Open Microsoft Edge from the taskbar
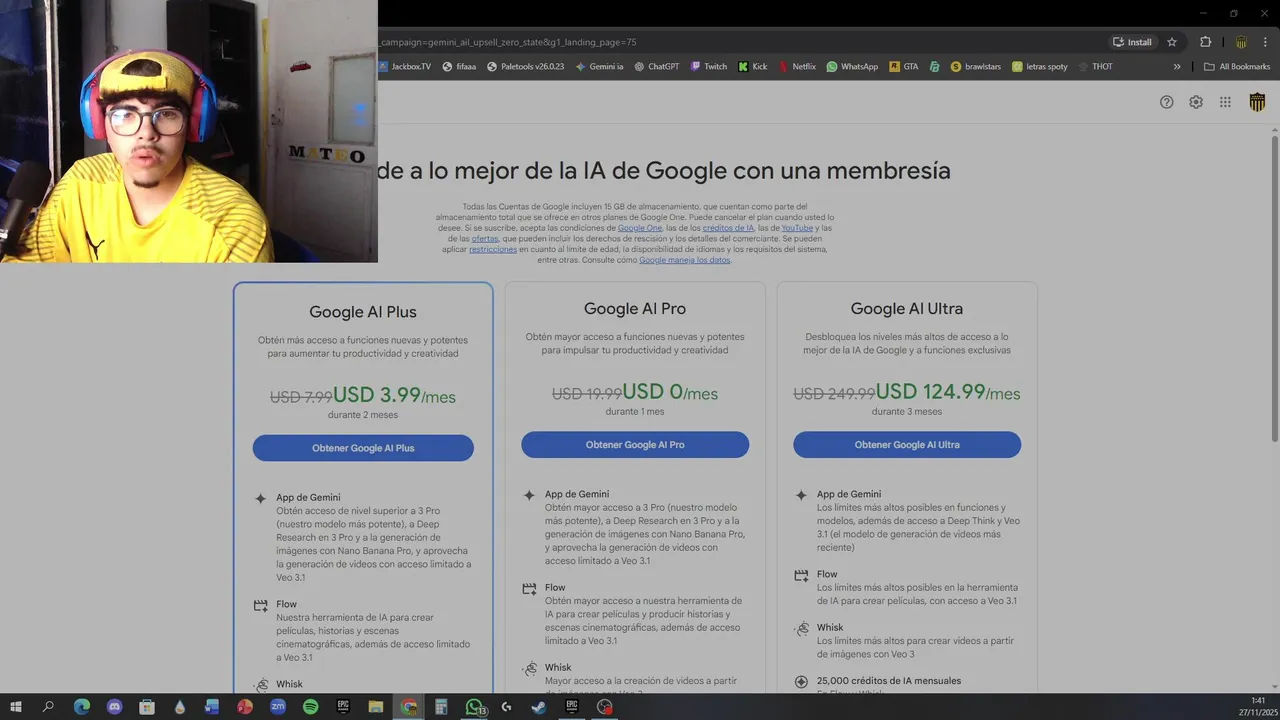 (81, 707)
